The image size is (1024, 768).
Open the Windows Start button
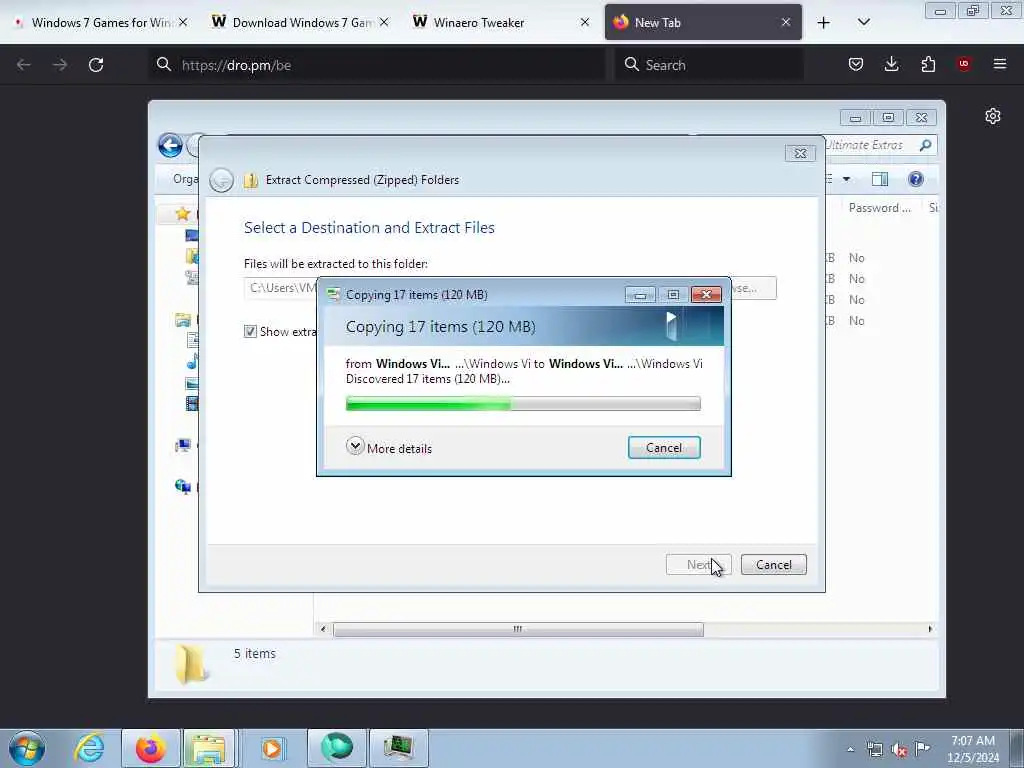(27, 748)
